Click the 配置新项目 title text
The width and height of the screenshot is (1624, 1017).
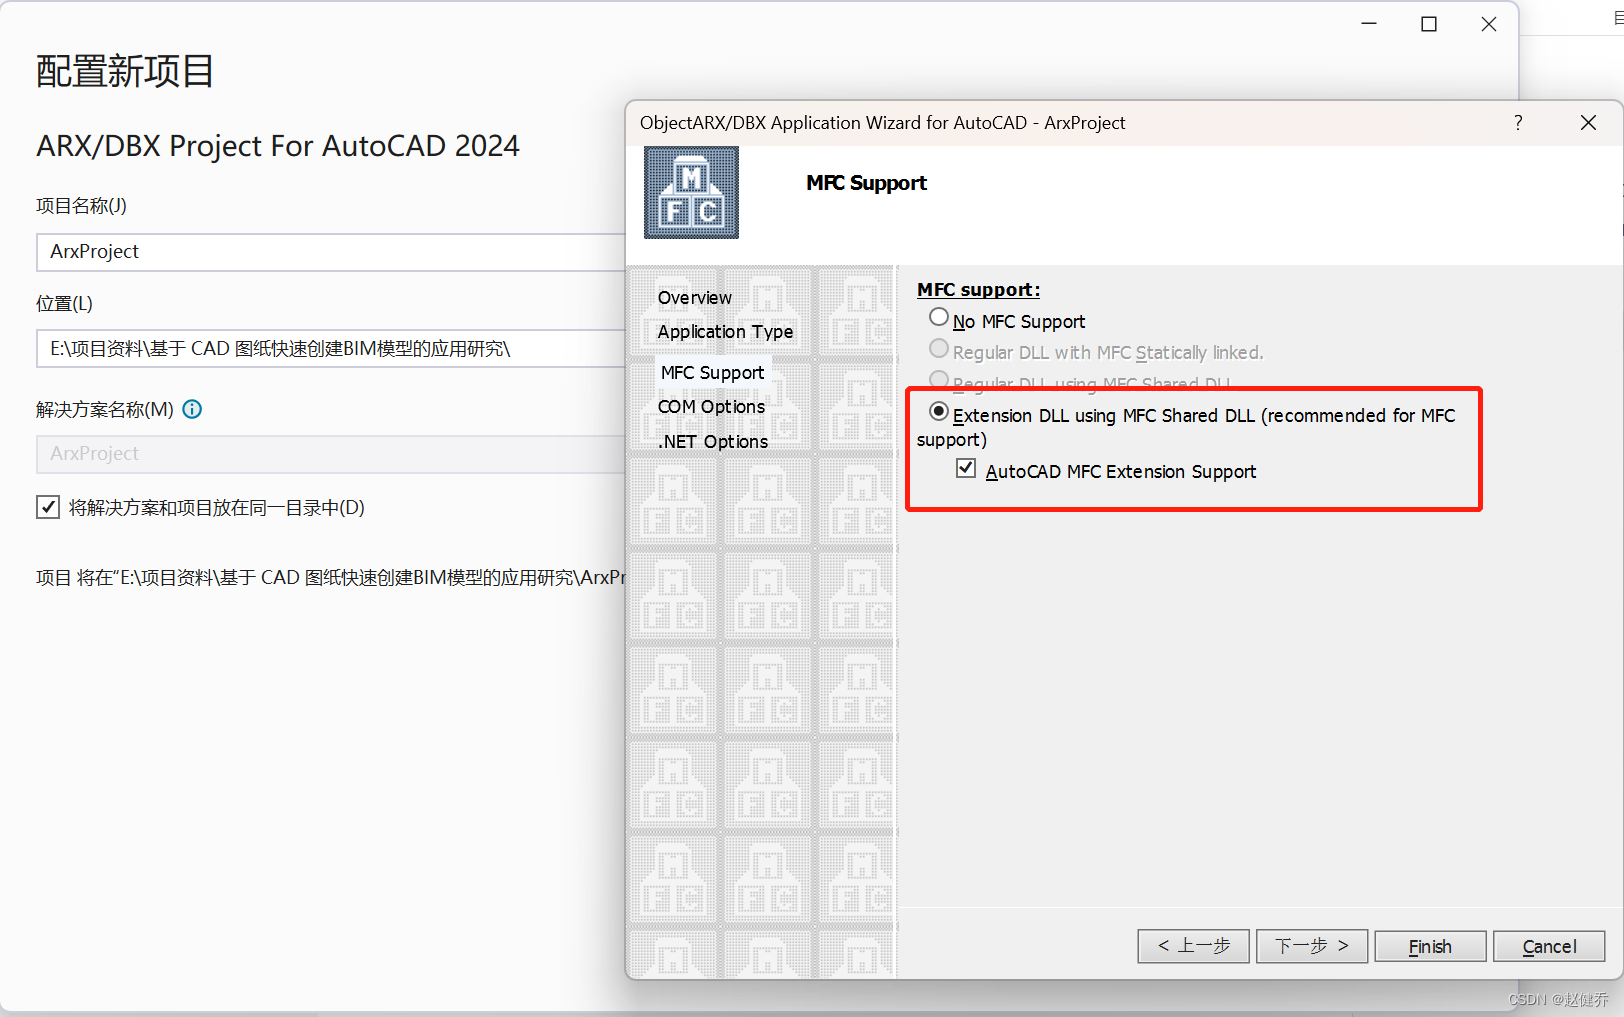click(x=125, y=71)
